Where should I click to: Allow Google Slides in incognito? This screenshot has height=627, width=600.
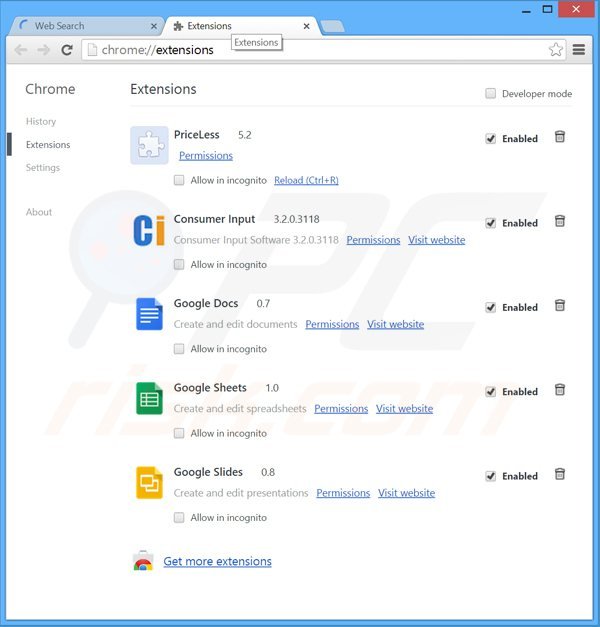tap(179, 517)
